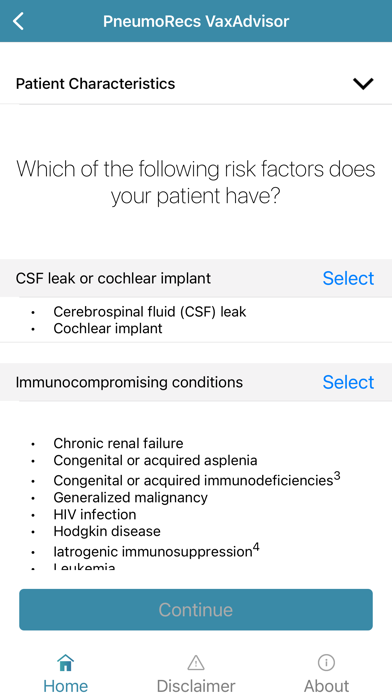Tap the Cochlear implant list item
This screenshot has width=392, height=696.
point(108,328)
